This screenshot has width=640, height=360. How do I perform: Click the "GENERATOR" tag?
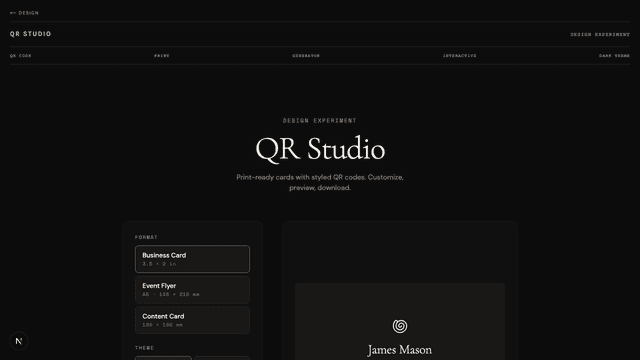[306, 56]
